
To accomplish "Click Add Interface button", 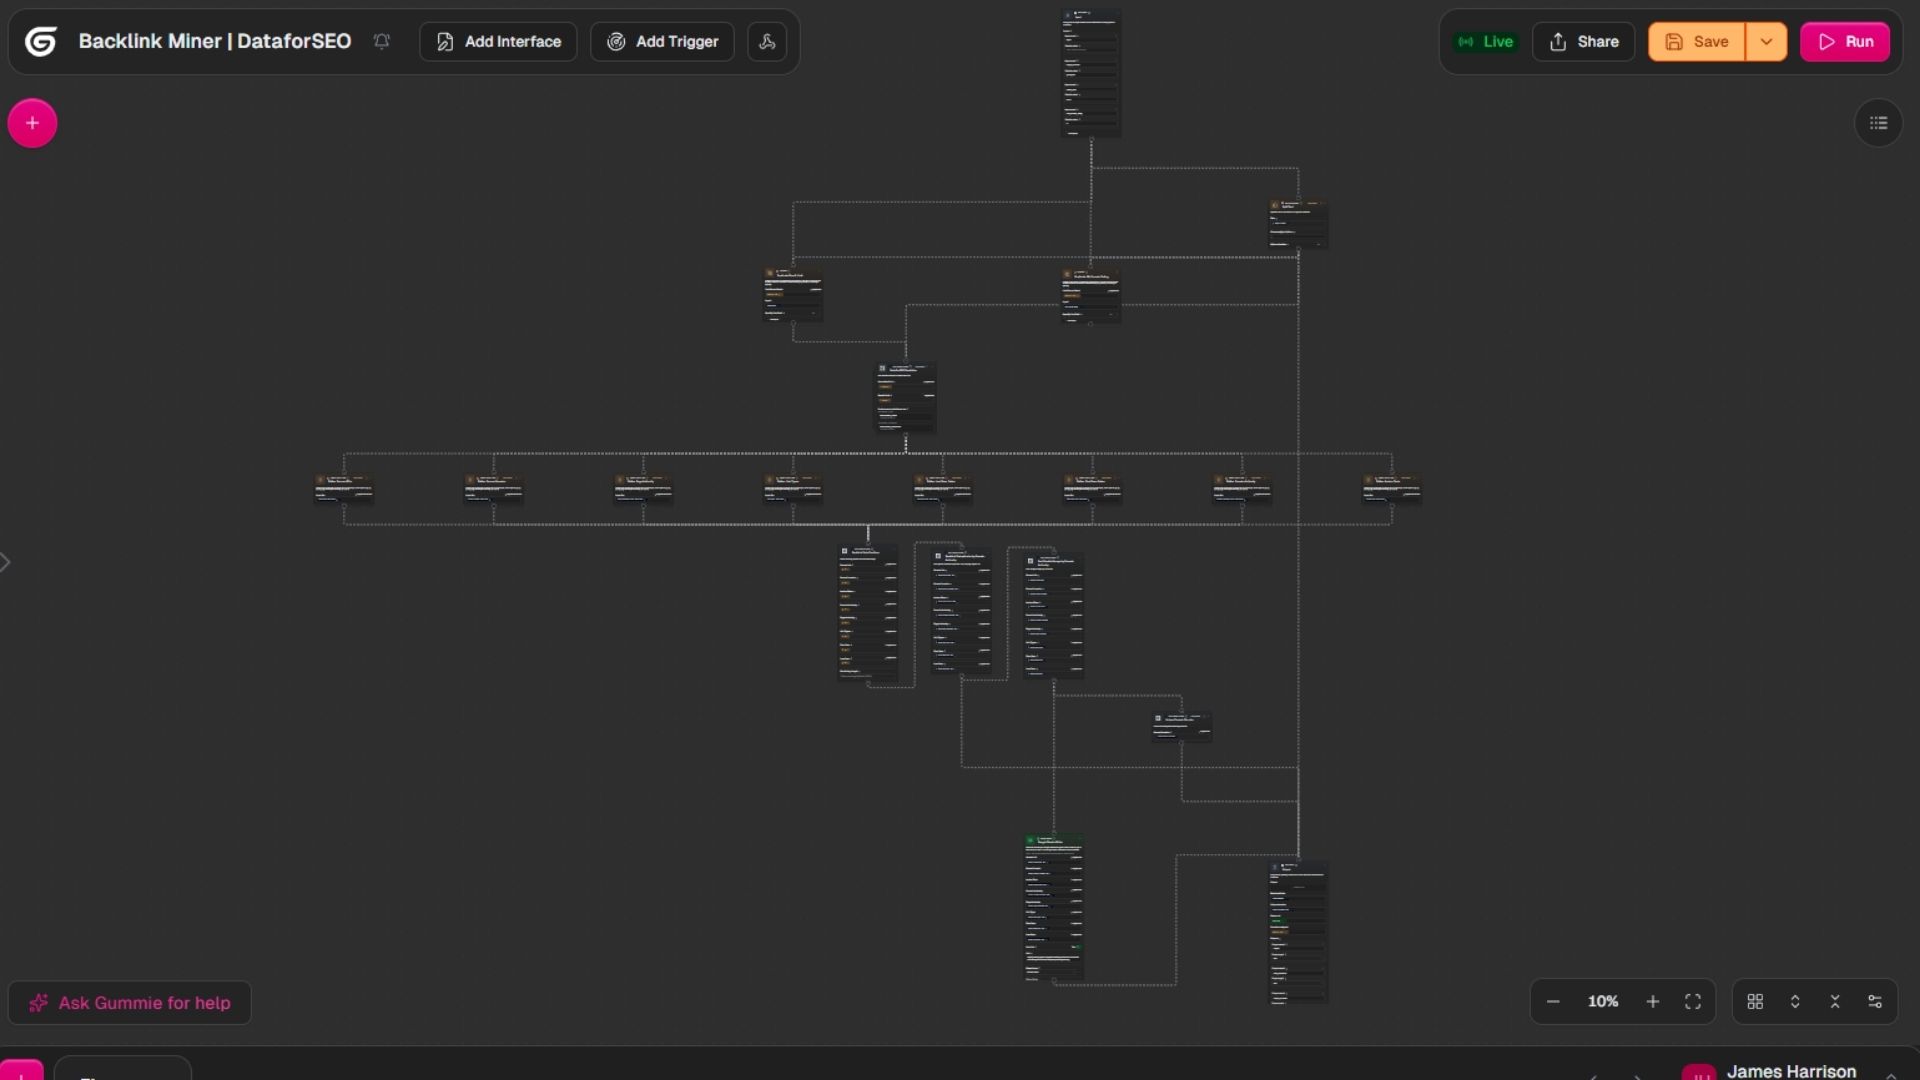I will coord(498,42).
